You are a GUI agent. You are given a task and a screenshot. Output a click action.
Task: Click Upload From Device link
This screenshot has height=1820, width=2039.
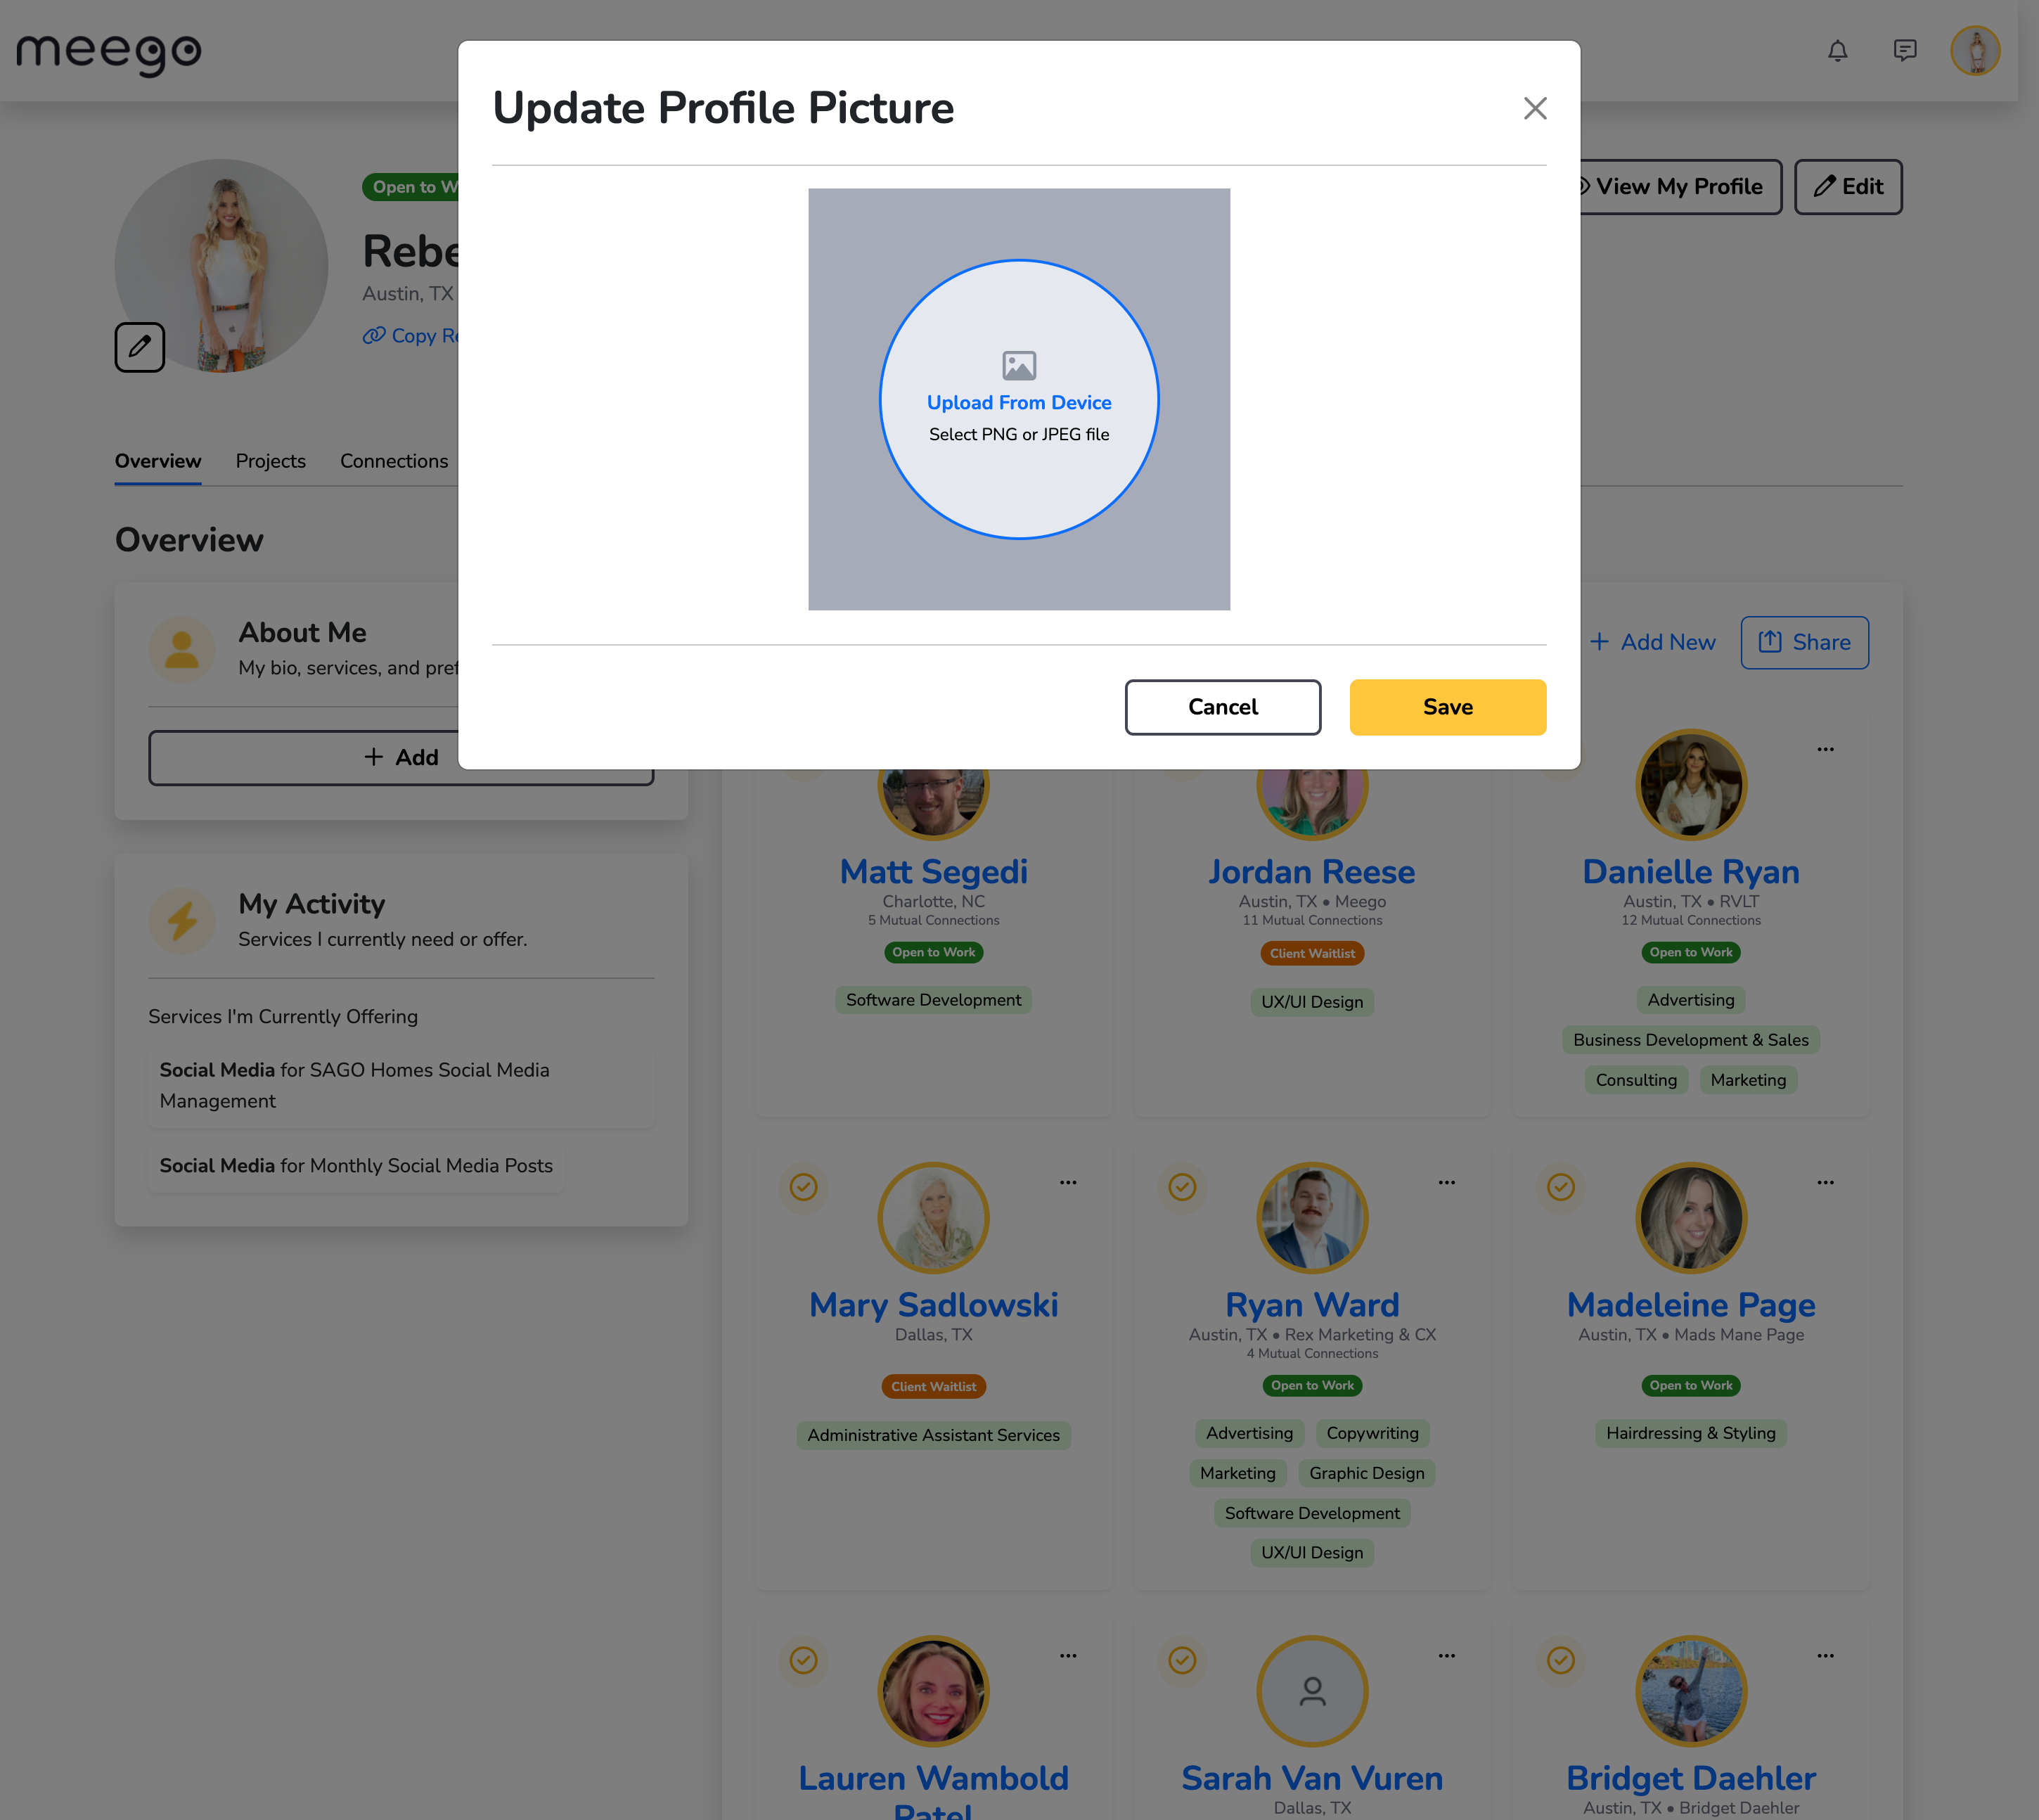click(x=1019, y=402)
